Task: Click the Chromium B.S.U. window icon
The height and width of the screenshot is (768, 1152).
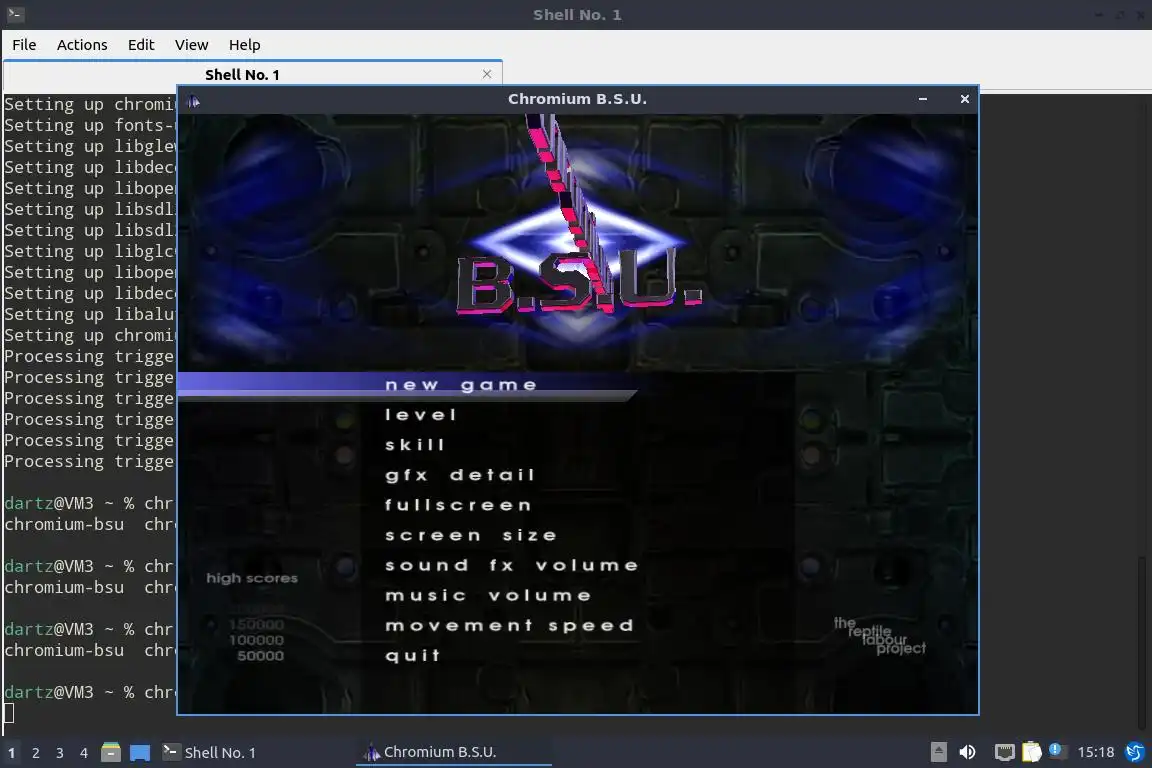Action: tap(193, 100)
